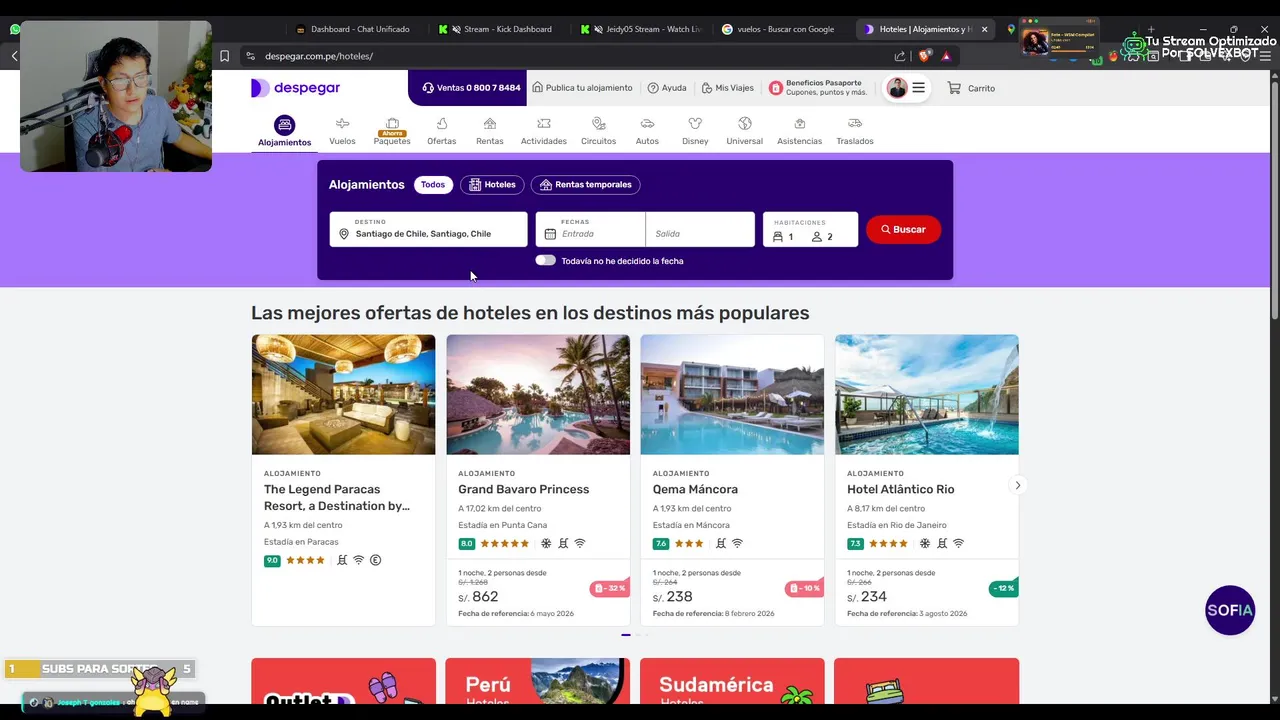Toggle Todavía no he decidido la fecha
1280x720 pixels.
coord(545,260)
